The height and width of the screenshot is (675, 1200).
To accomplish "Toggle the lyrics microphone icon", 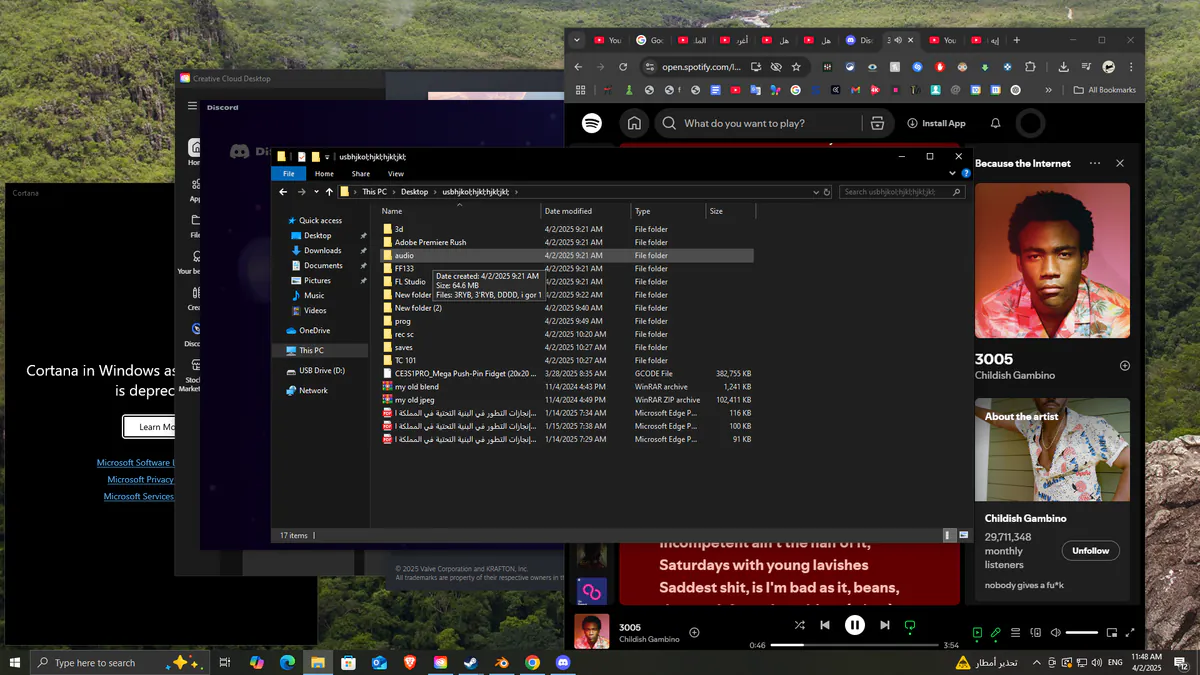I will coord(996,633).
